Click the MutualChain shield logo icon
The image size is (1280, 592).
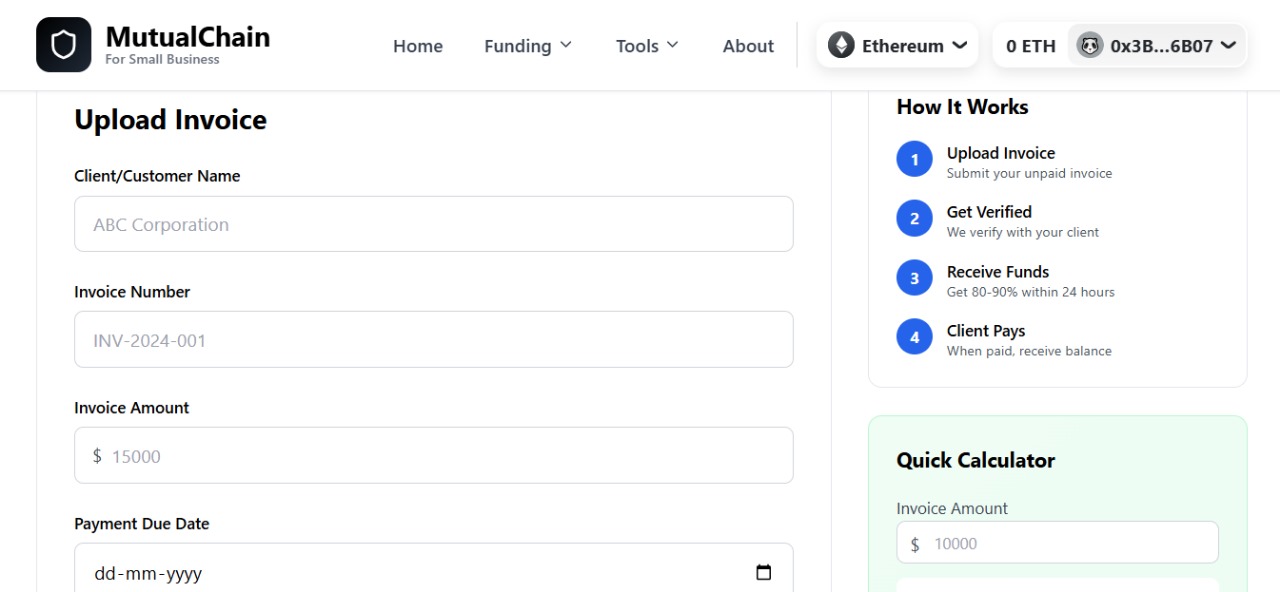click(x=63, y=45)
